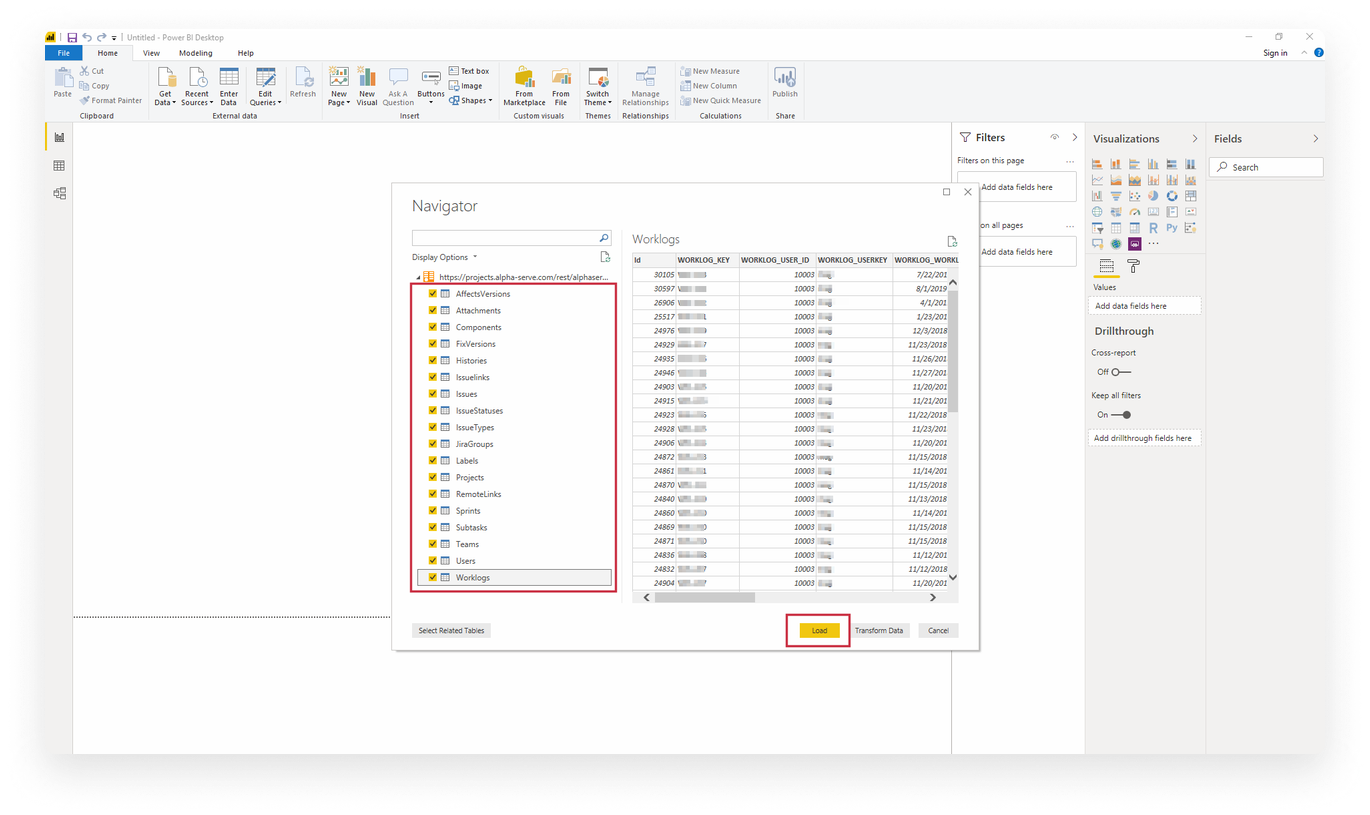Uncheck the Components table
This screenshot has height=815, width=1370.
point(433,327)
